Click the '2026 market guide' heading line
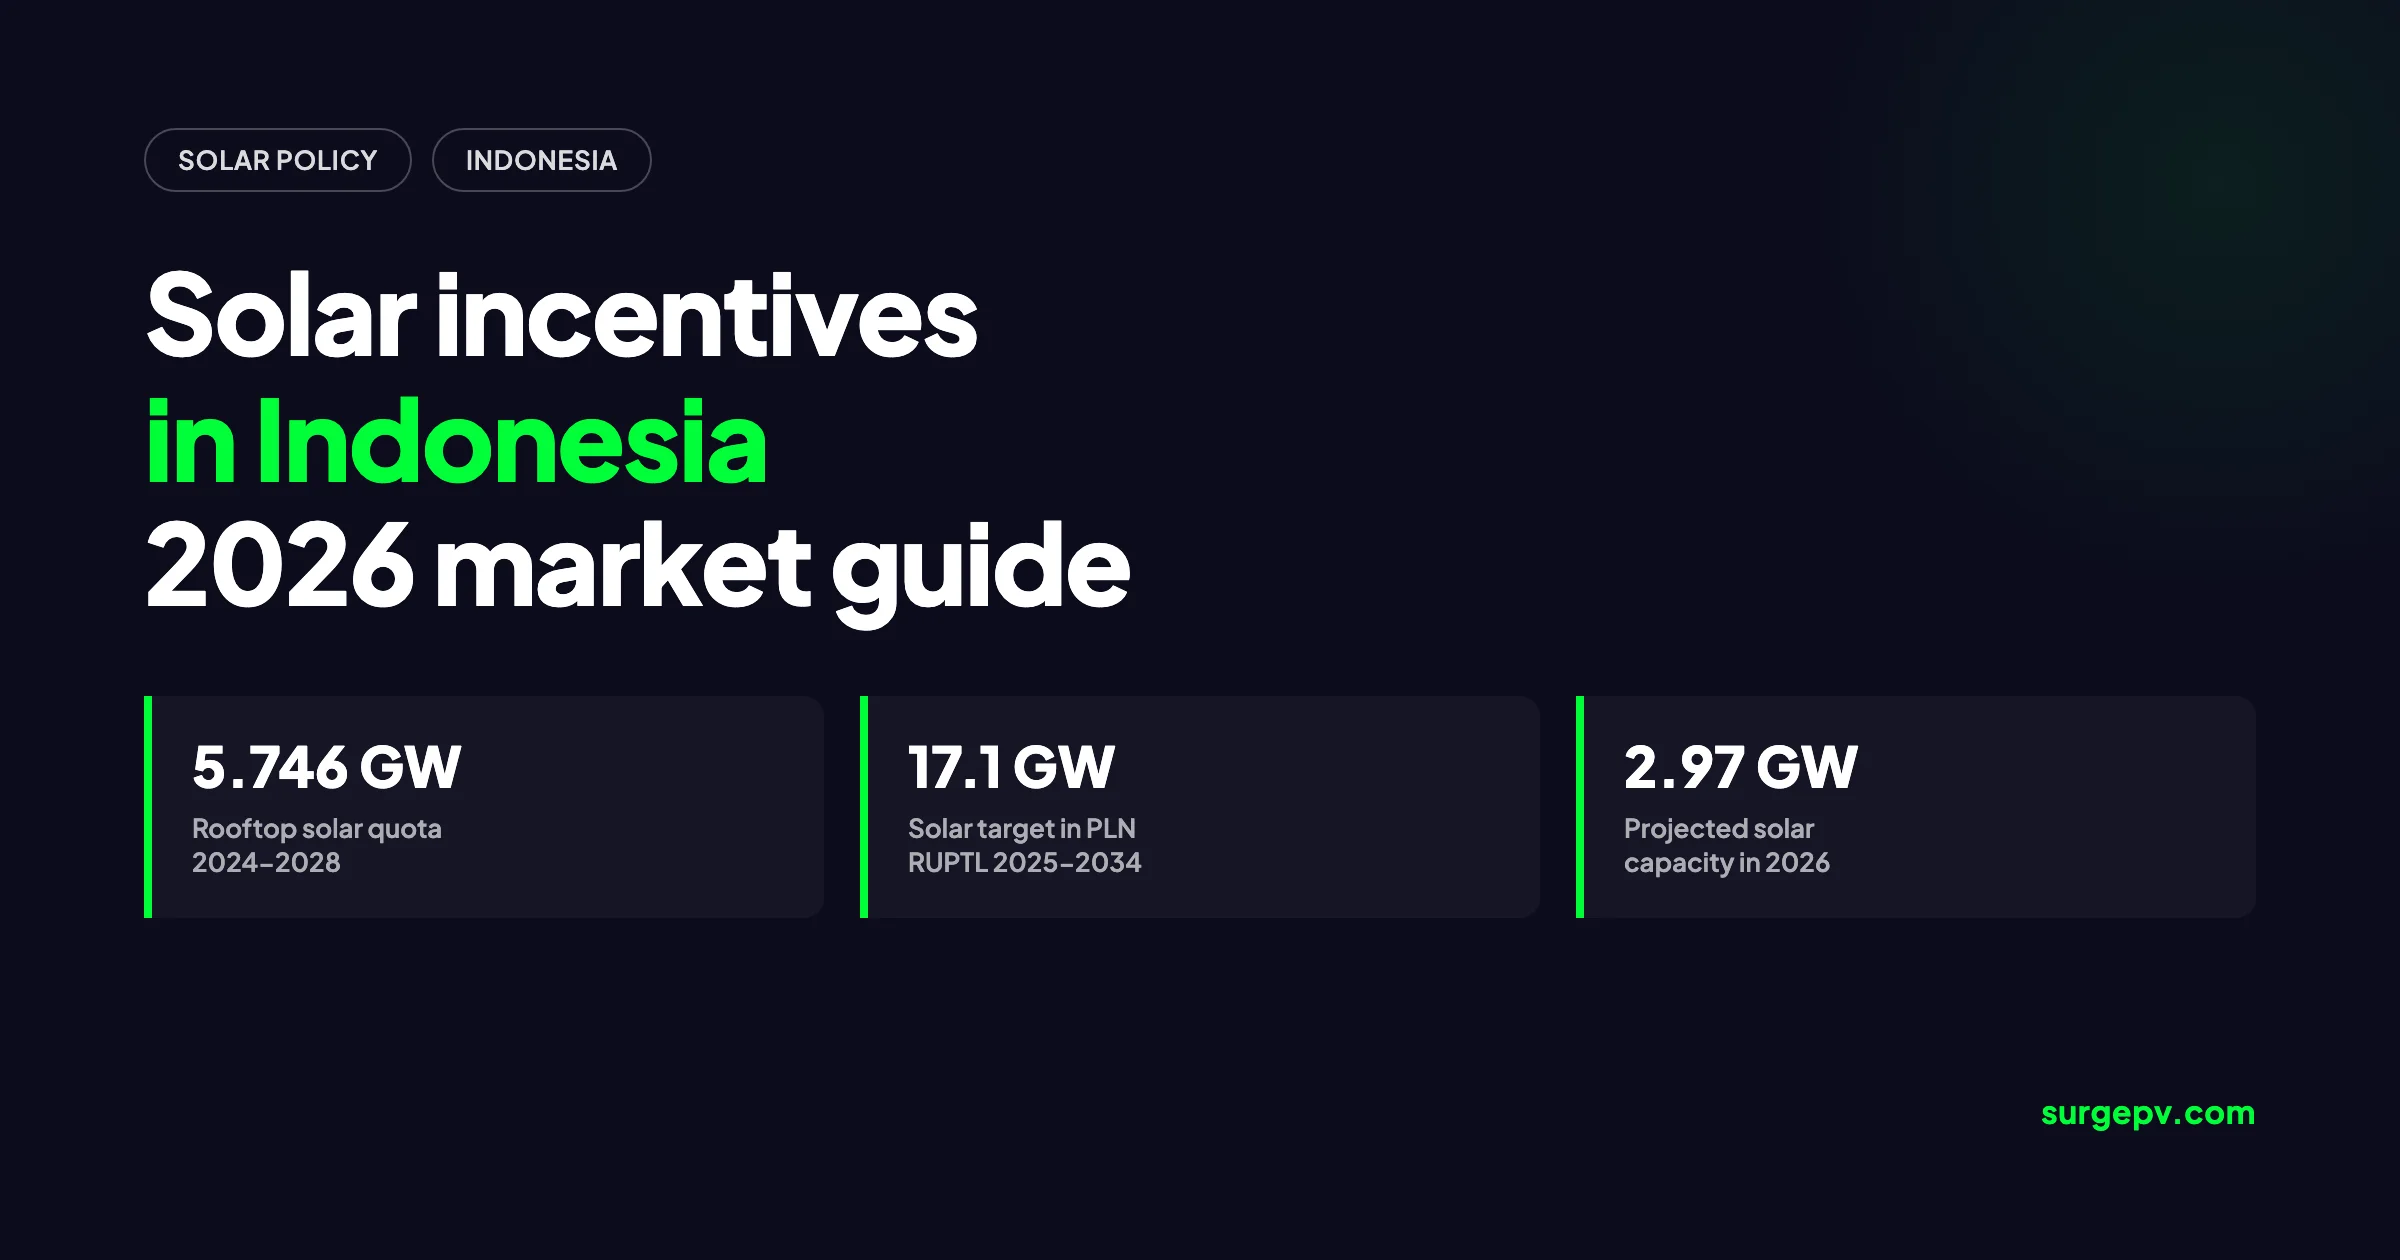 click(x=638, y=567)
